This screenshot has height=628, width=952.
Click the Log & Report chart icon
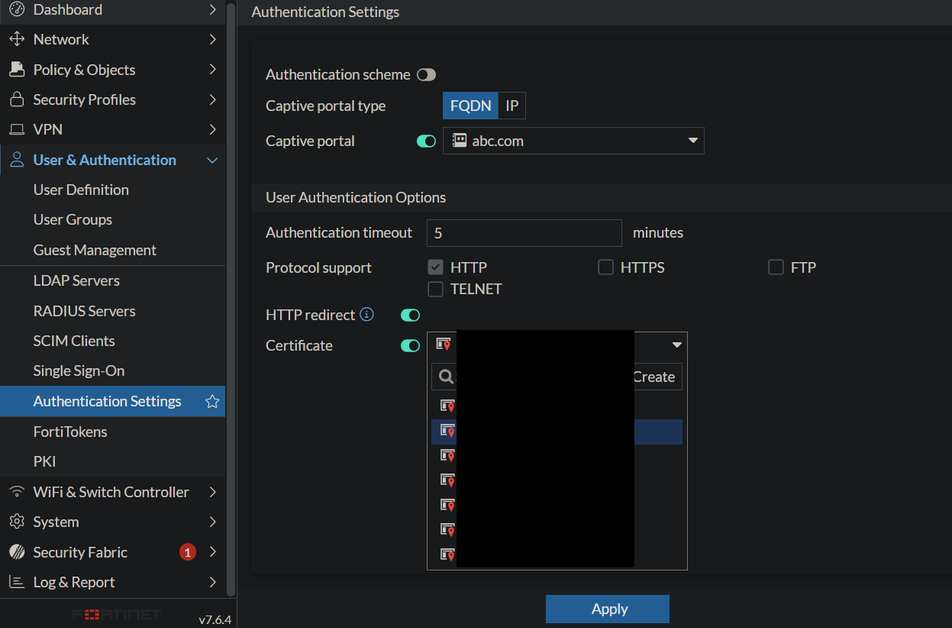tap(17, 582)
